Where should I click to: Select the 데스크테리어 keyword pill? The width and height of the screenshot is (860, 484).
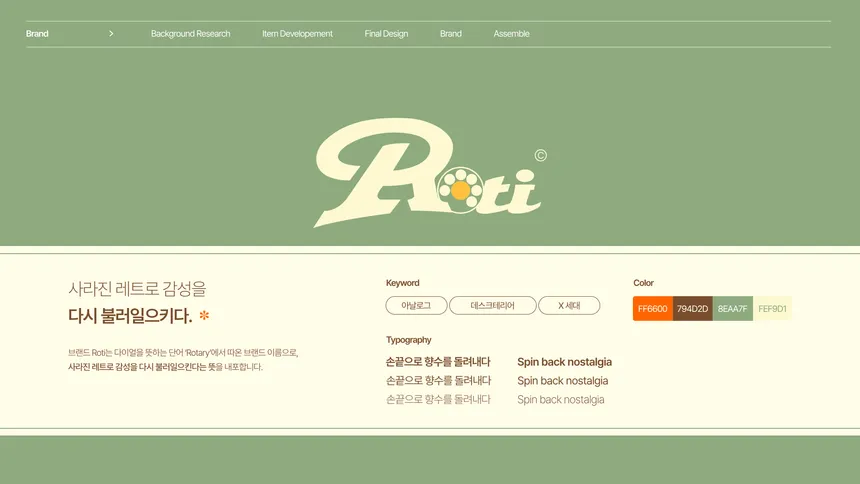[x=493, y=306]
